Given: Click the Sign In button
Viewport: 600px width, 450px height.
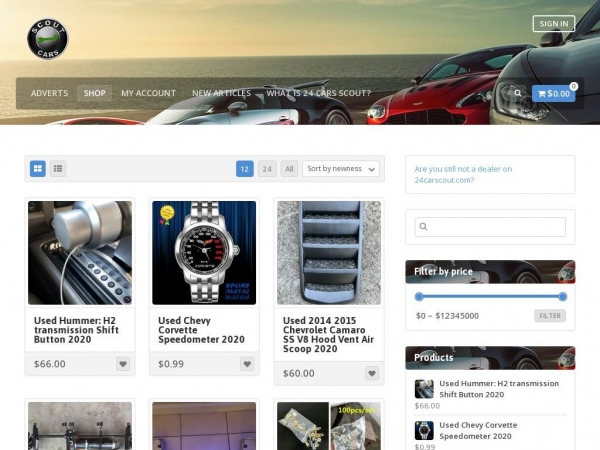Looking at the screenshot, I should tap(553, 23).
